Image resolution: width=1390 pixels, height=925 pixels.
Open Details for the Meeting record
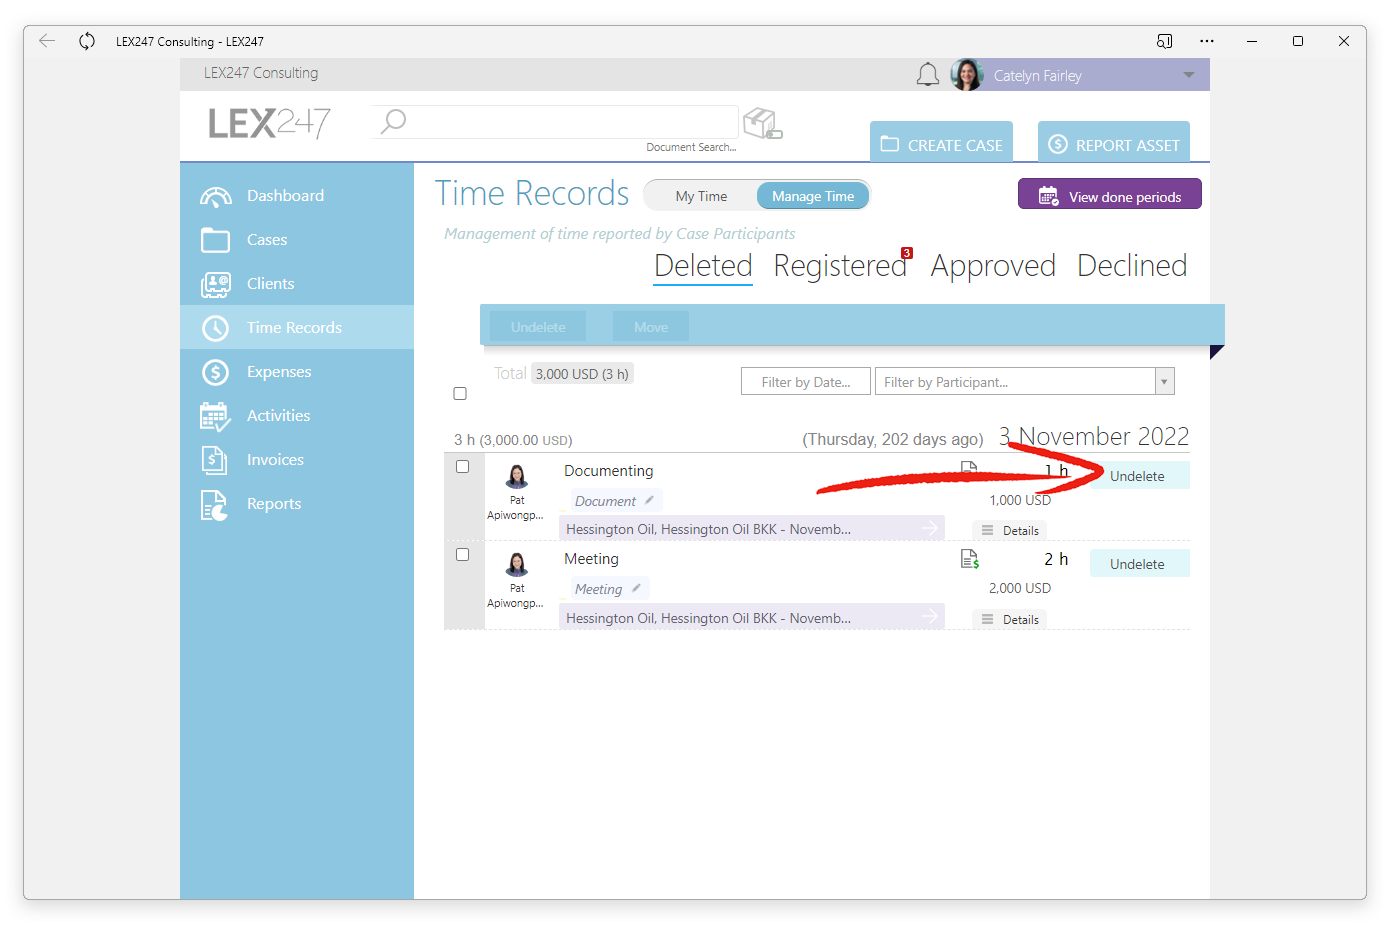pos(1010,619)
